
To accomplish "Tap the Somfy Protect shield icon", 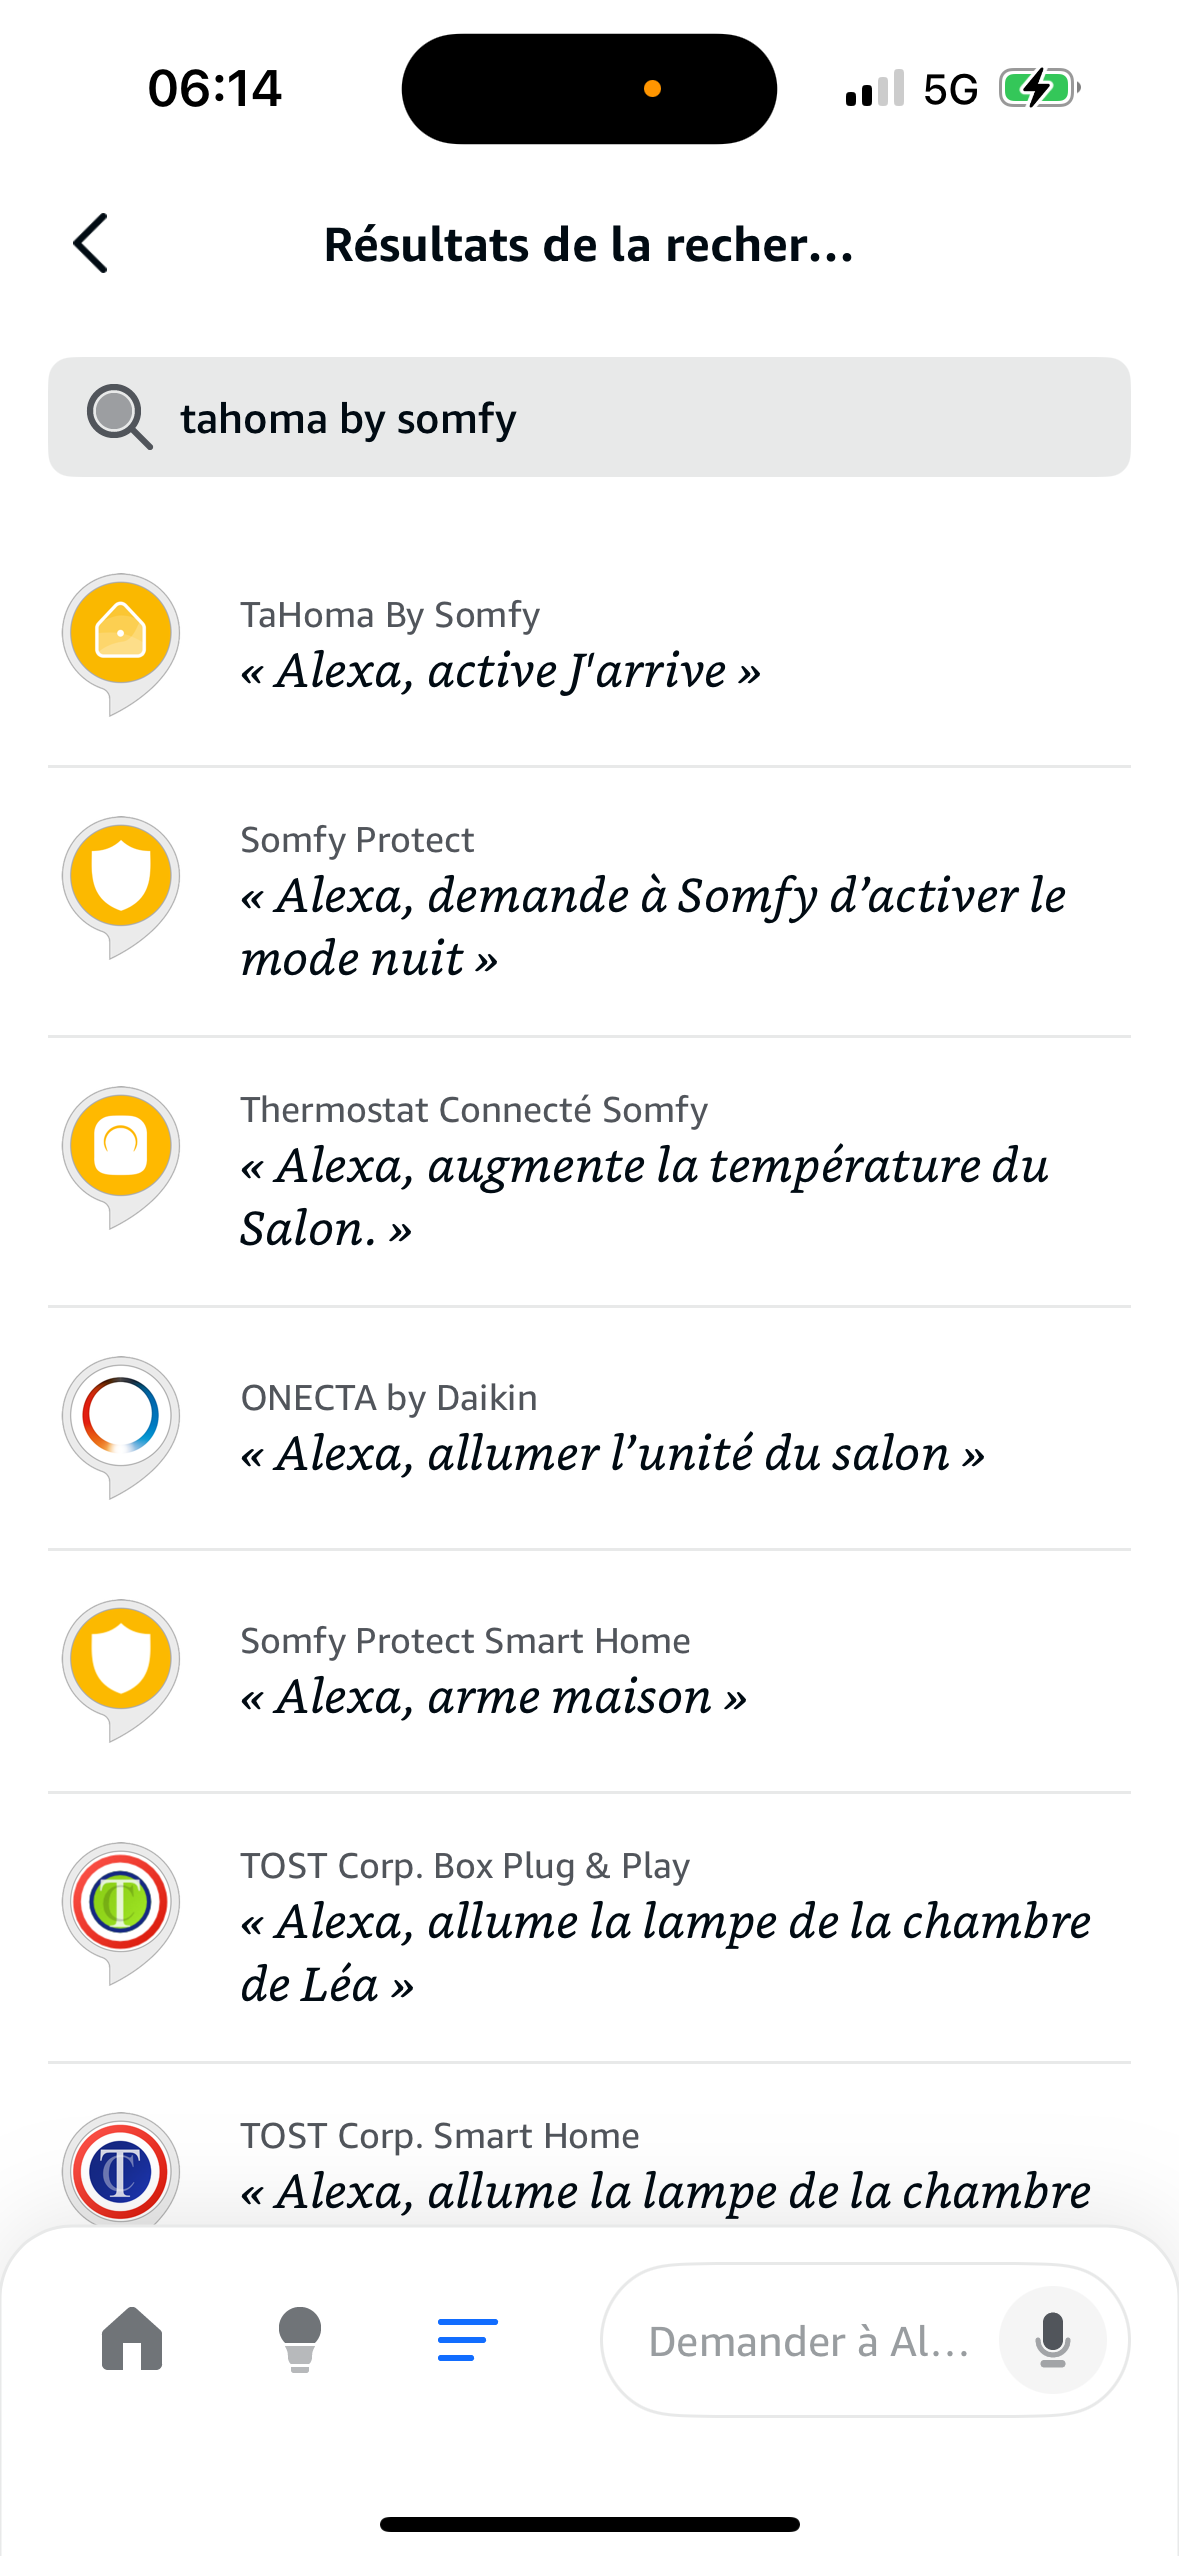I will click(x=121, y=881).
